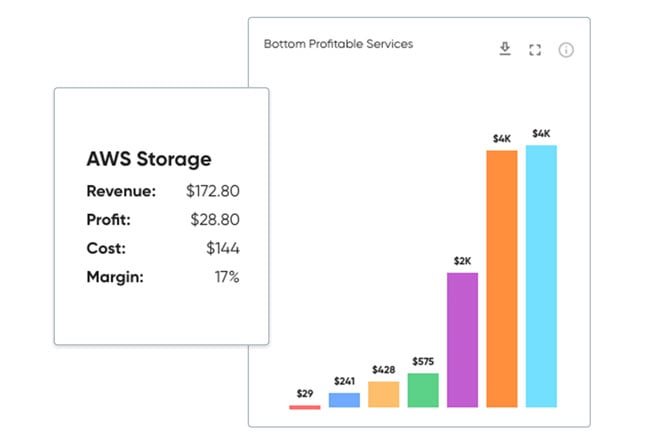Viewport: 650px width, 444px height.
Task: Click the purple $2K bar
Action: click(462, 340)
